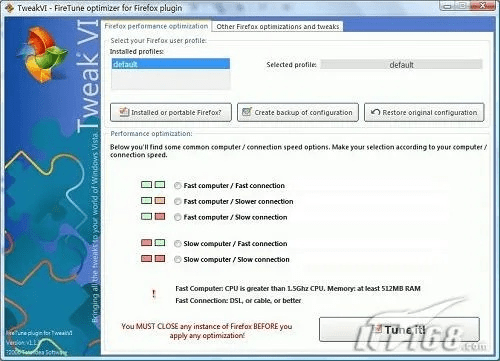The height and width of the screenshot is (361, 500).
Task: Switch to Firefox performance optimization tab
Action: coord(156,26)
